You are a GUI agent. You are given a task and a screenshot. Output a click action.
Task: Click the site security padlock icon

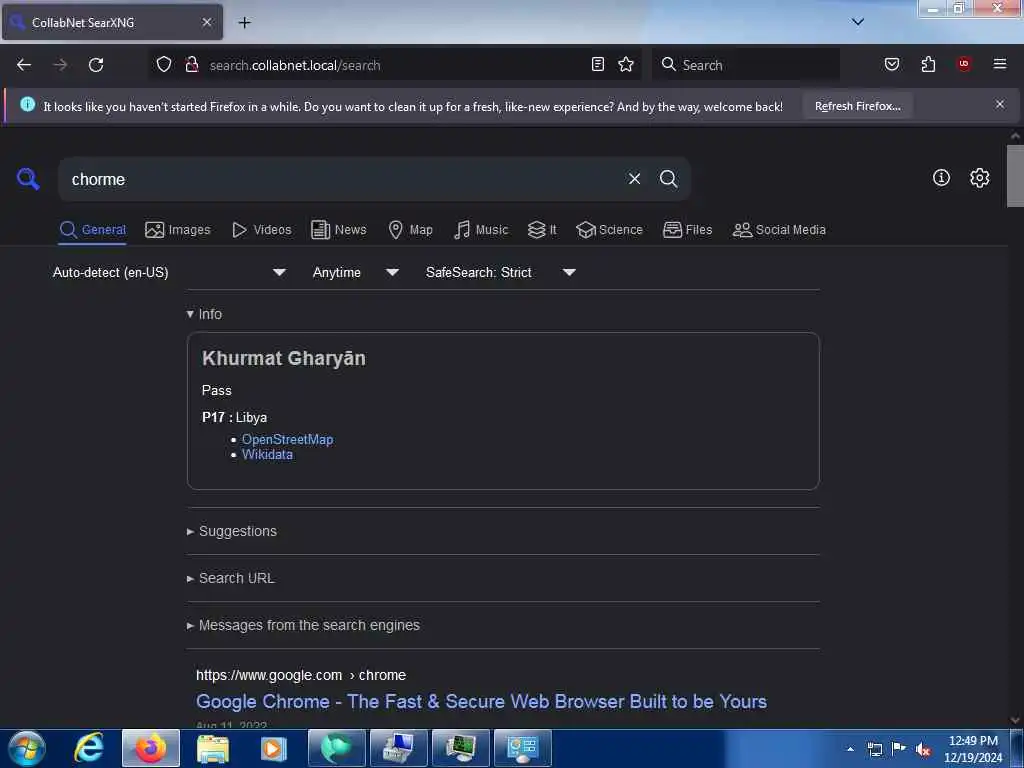pos(192,65)
